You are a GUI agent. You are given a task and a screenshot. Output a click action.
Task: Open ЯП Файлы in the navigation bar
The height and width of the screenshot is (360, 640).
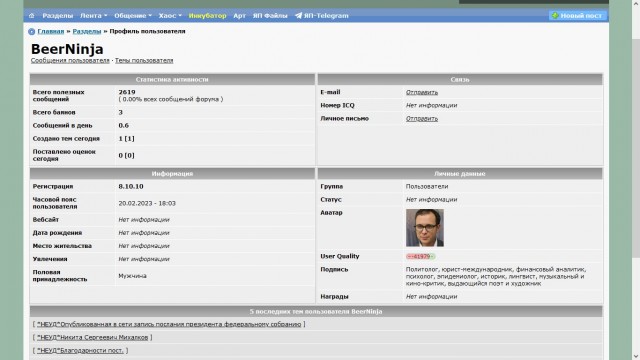pyautogui.click(x=270, y=16)
